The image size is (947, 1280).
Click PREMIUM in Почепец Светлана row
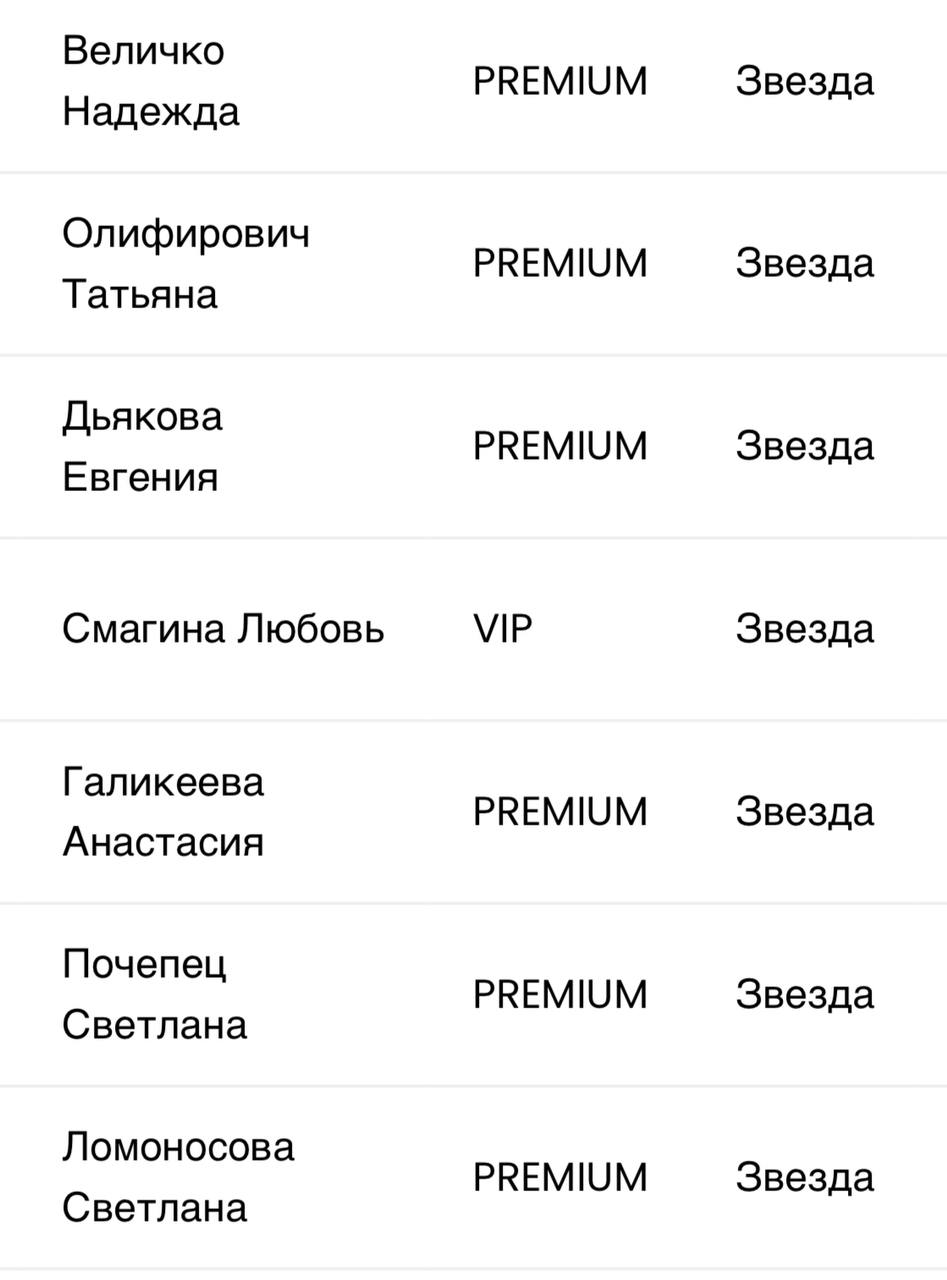[560, 994]
